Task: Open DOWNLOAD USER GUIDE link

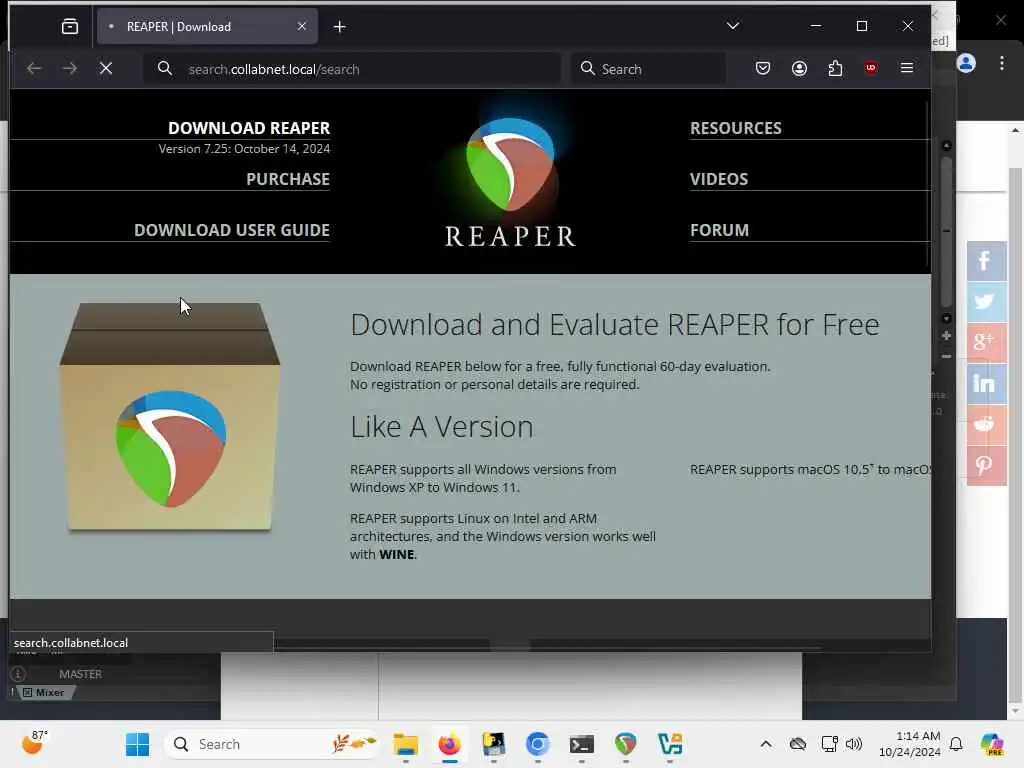Action: (232, 230)
